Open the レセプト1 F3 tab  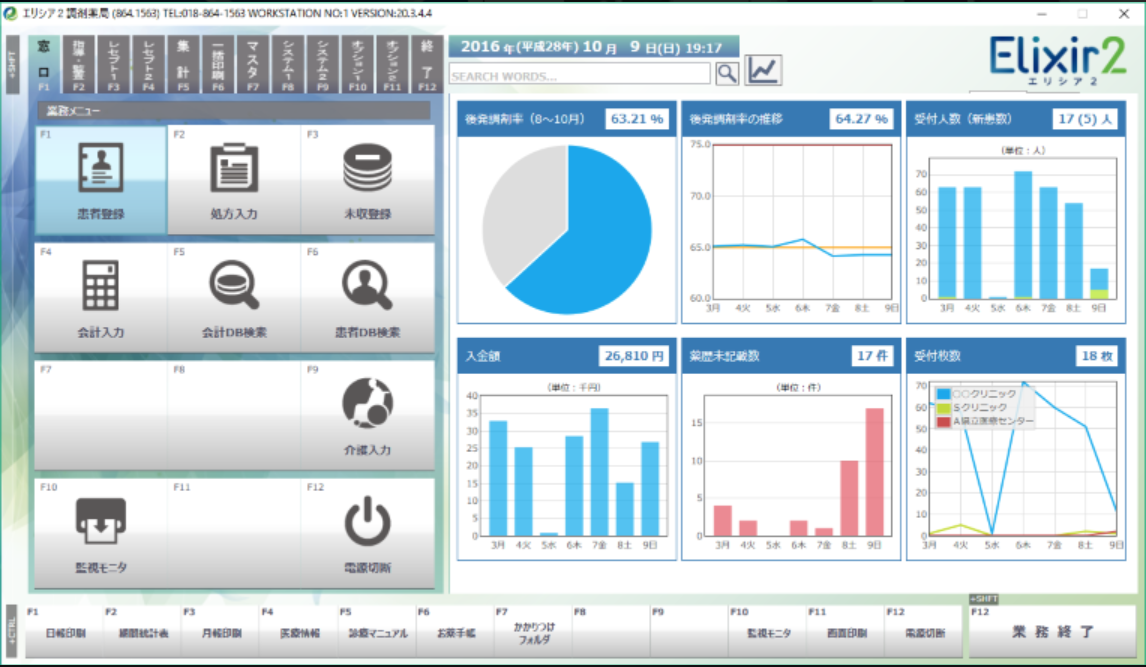pyautogui.click(x=113, y=65)
